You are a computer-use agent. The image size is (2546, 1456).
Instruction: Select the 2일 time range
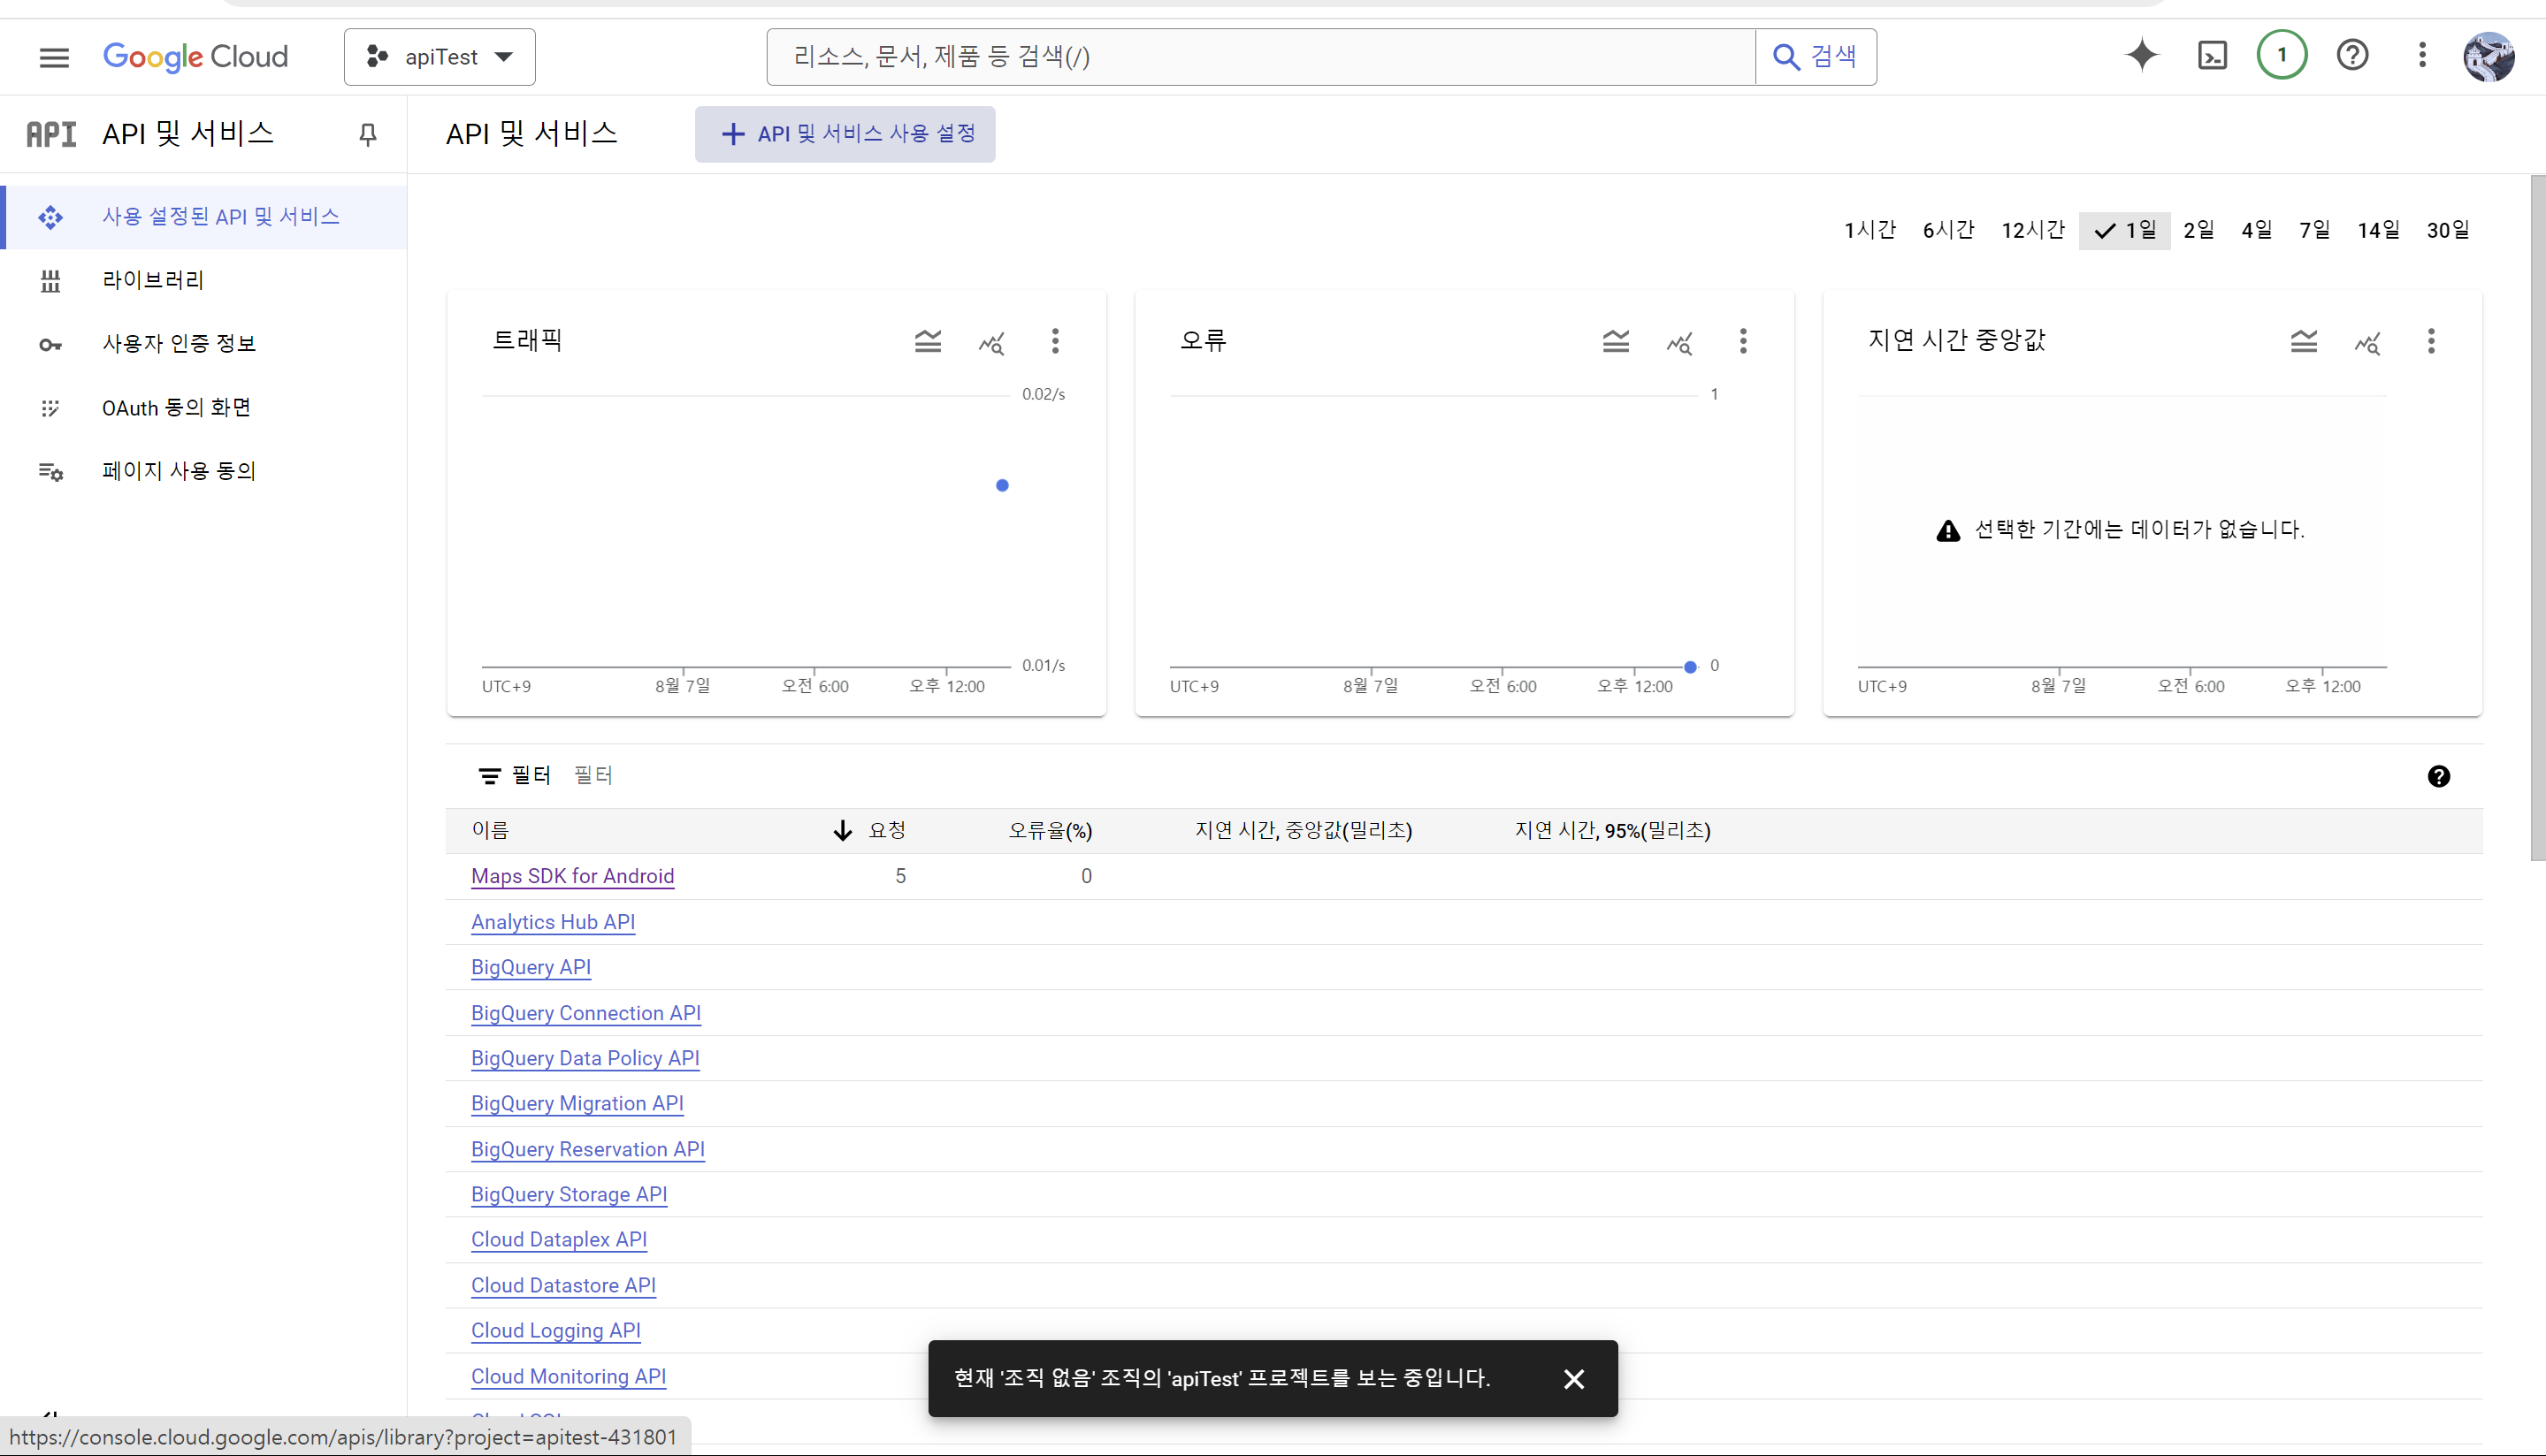(x=2198, y=231)
